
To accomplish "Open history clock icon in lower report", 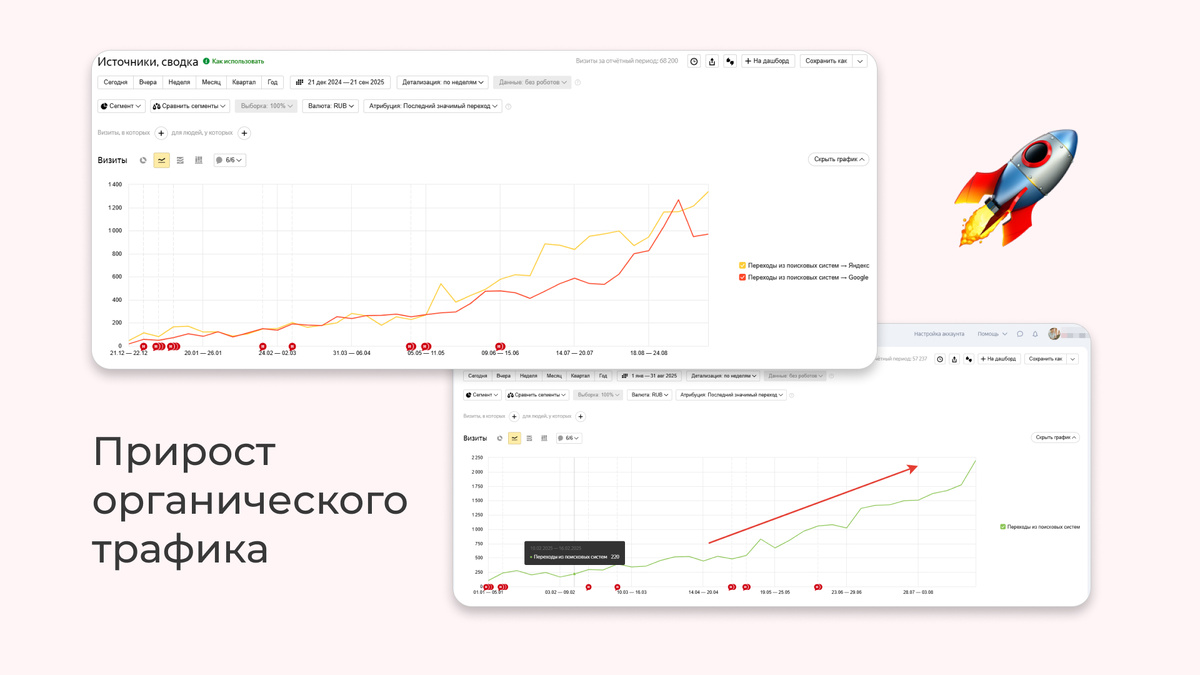I will (938, 358).
